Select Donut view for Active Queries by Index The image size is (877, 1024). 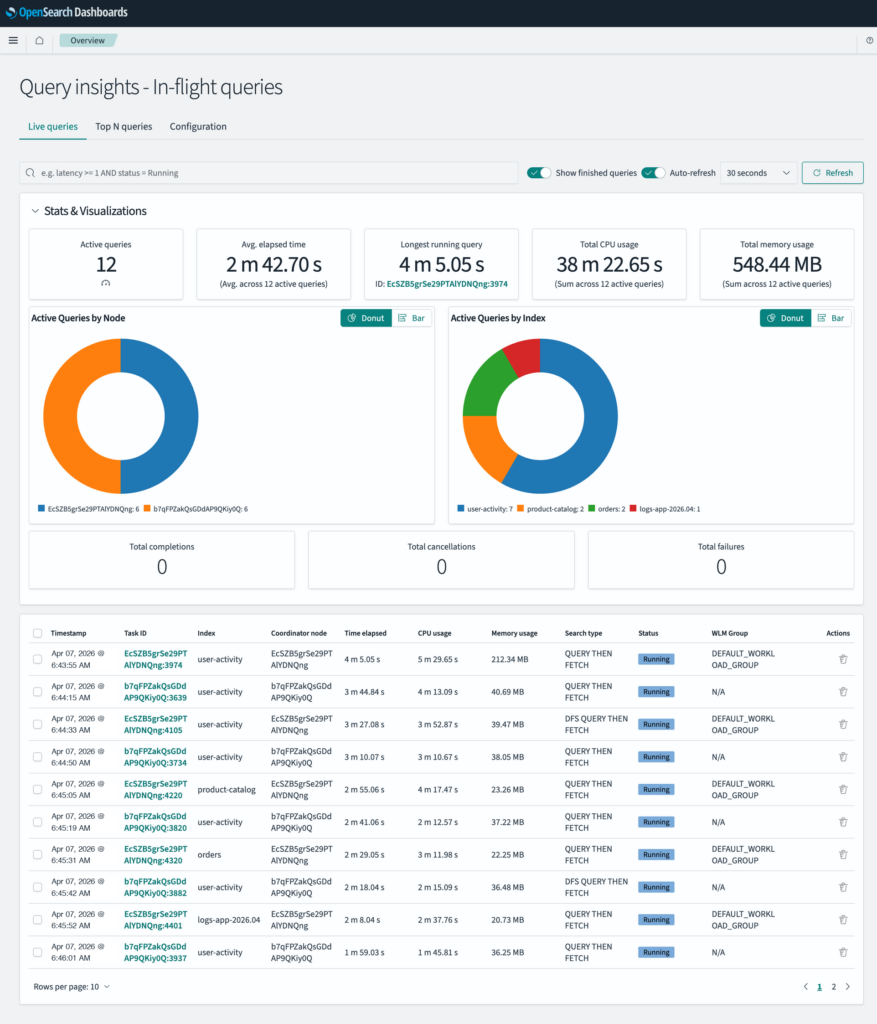pyautogui.click(x=785, y=318)
